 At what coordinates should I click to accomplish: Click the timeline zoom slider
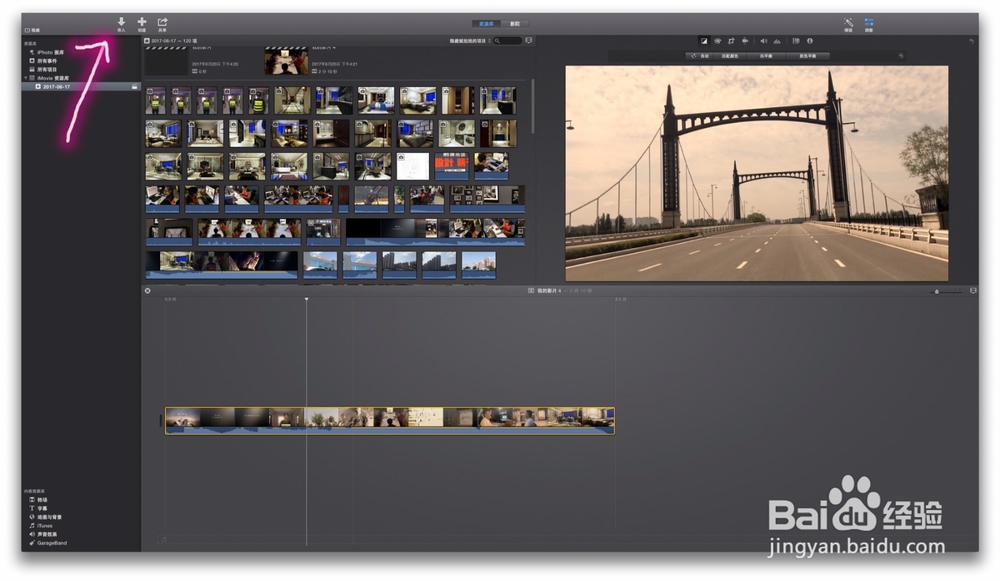[946, 291]
